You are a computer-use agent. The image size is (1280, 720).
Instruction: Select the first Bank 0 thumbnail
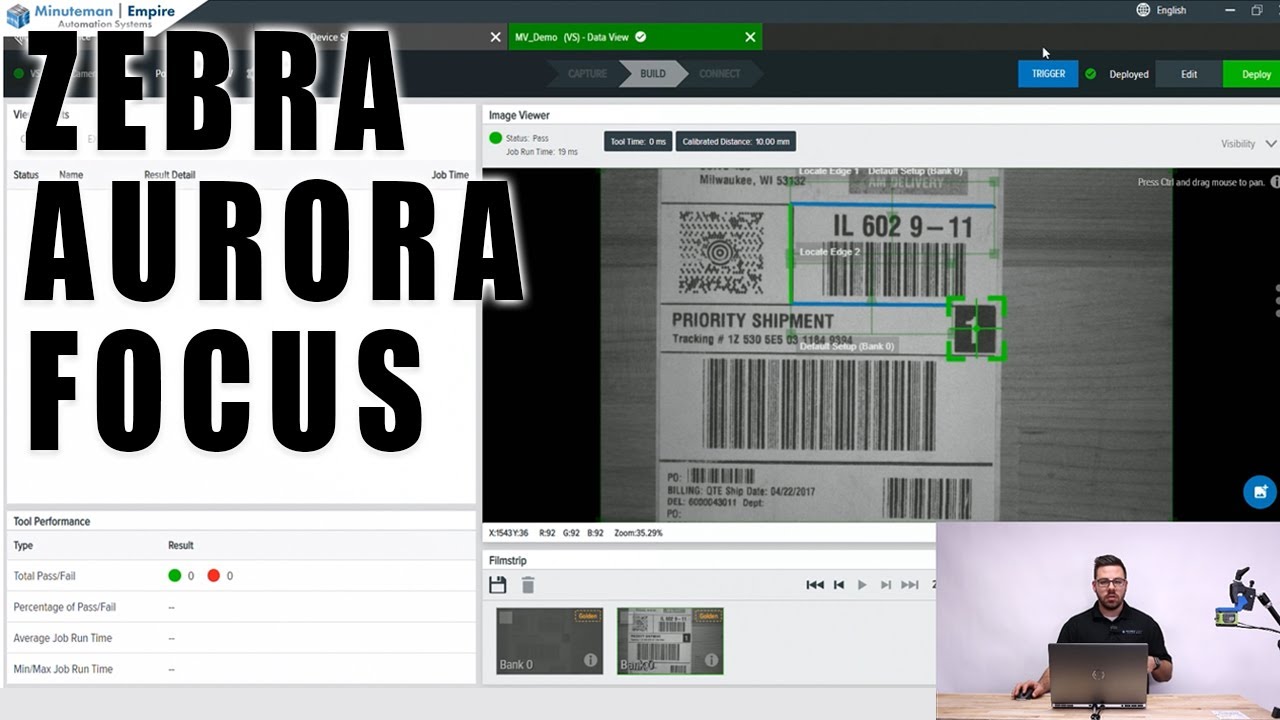[x=549, y=641]
